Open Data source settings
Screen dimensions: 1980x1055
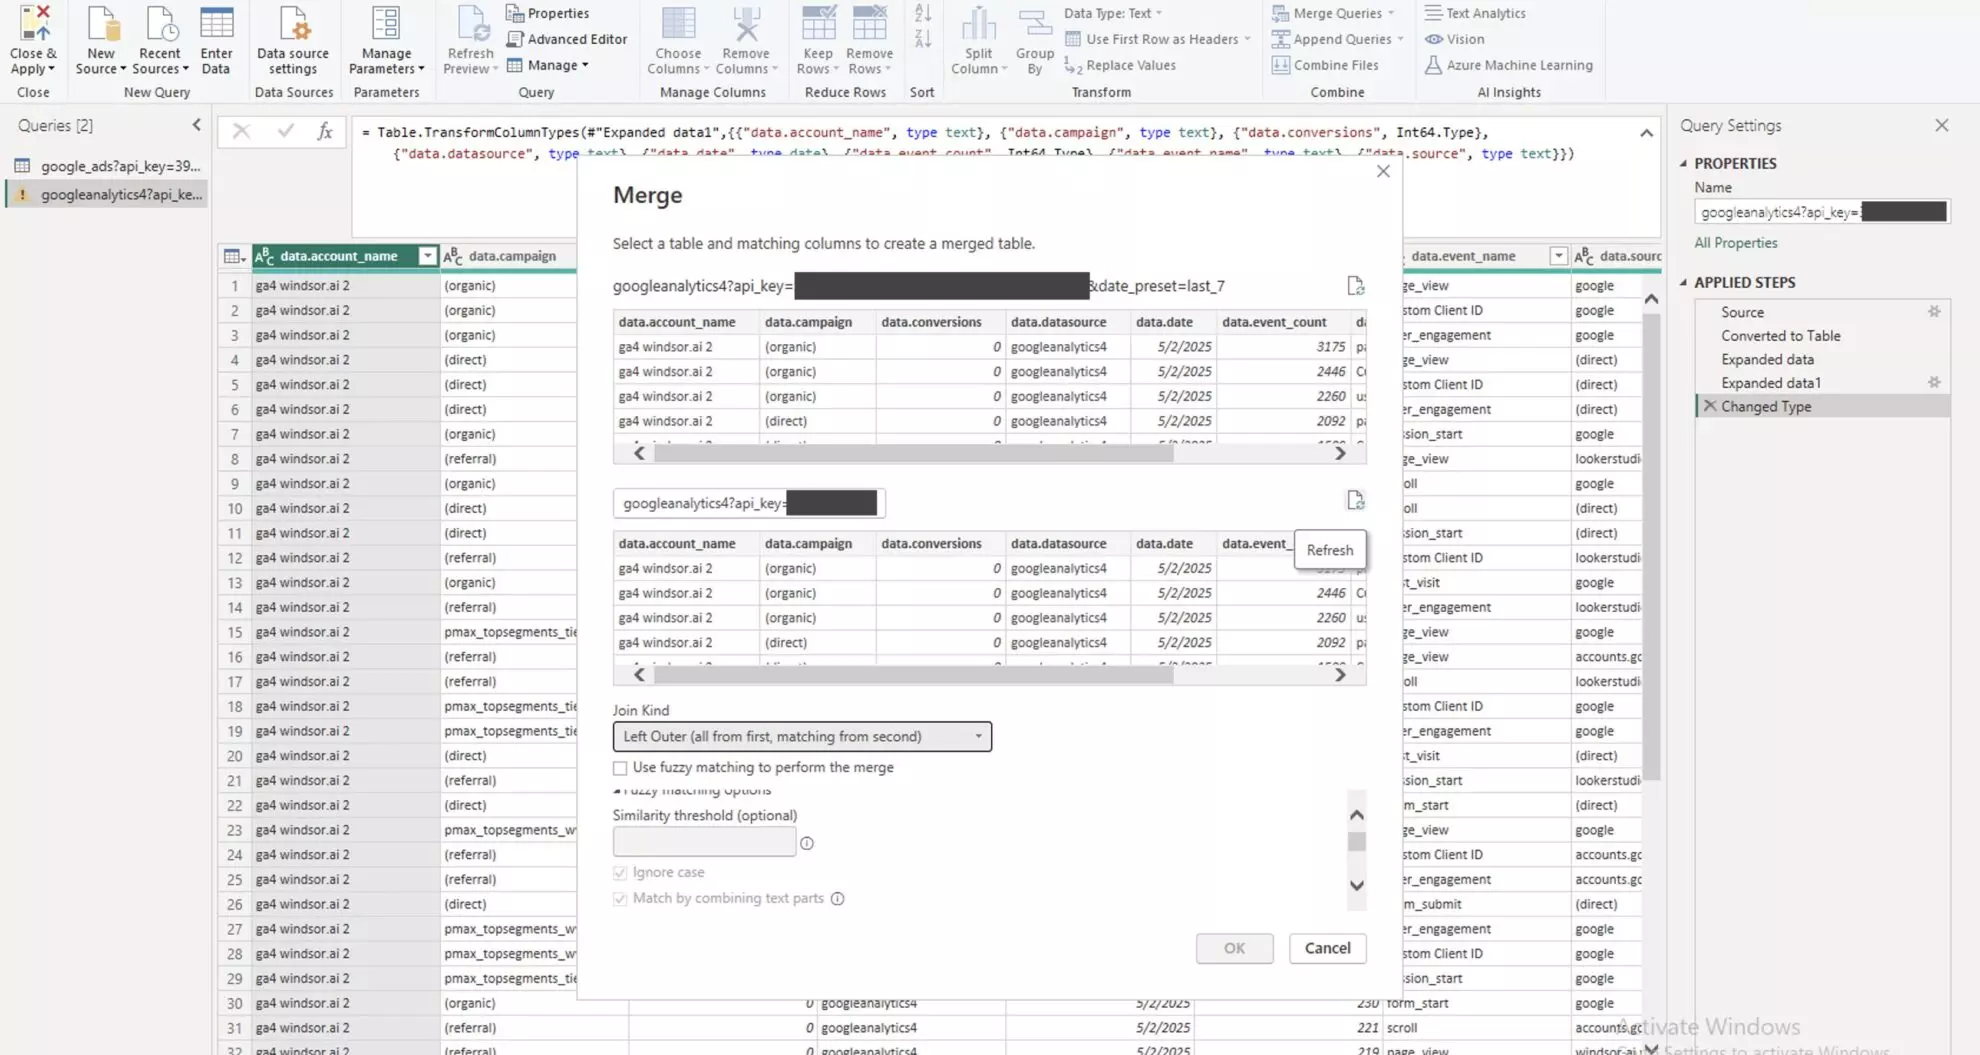[293, 38]
